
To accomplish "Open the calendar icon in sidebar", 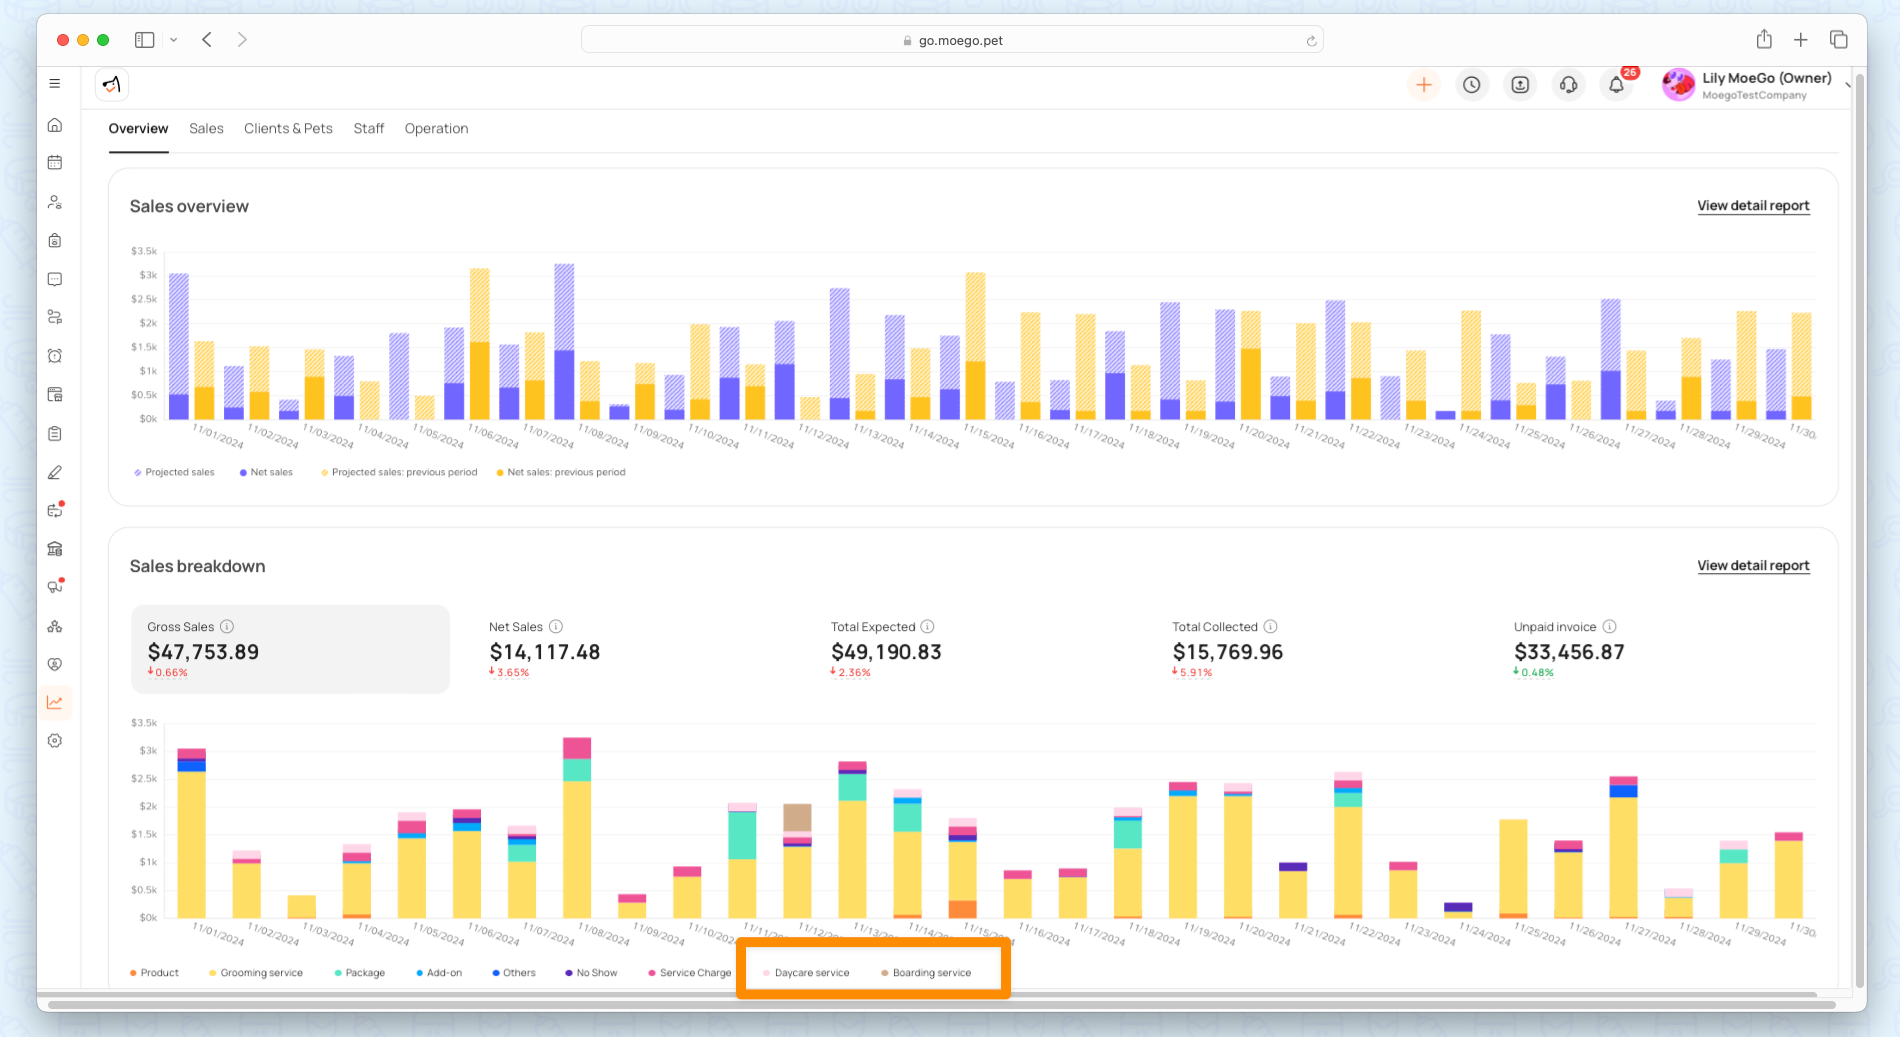I will coord(55,162).
